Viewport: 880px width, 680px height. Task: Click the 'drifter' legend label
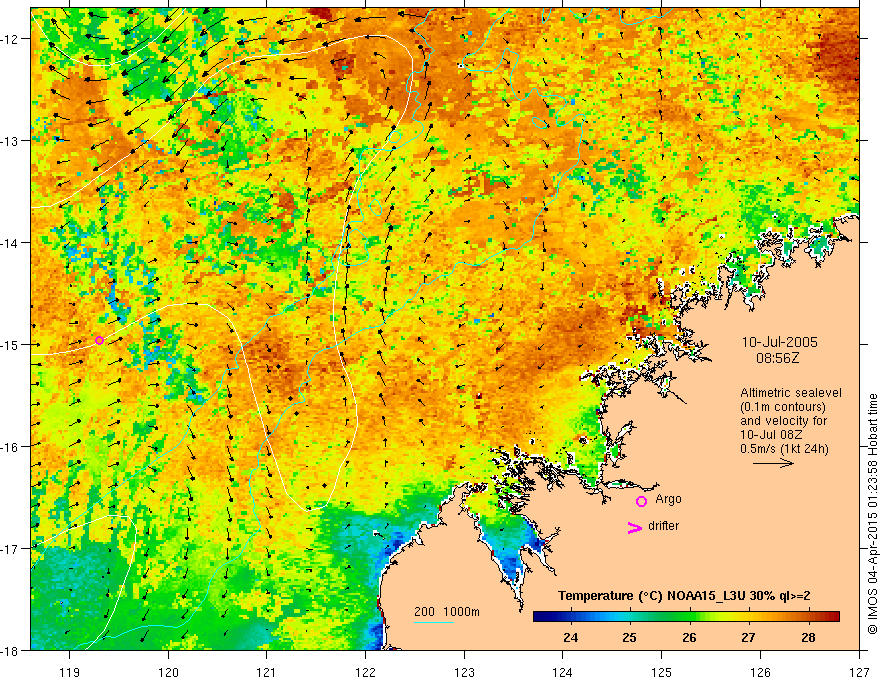[663, 526]
